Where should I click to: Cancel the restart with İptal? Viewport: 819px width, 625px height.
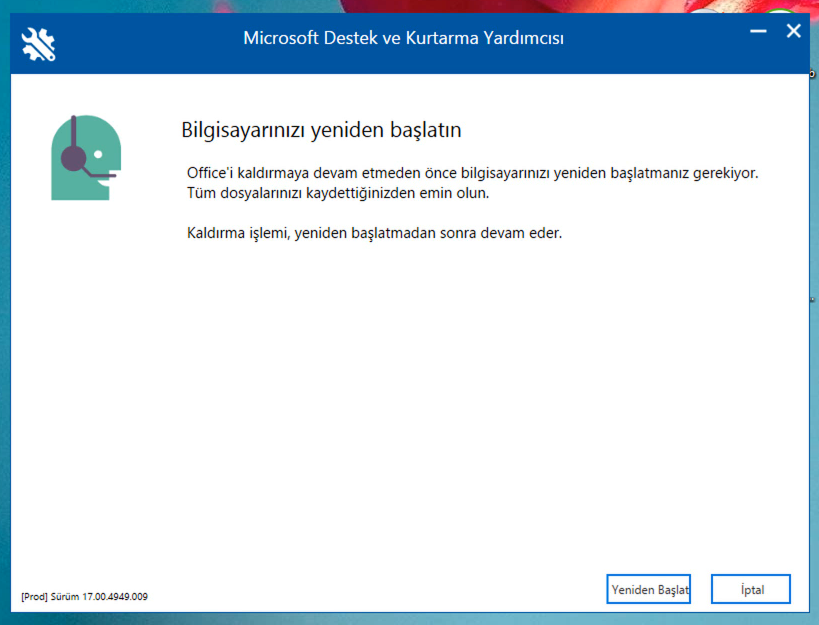coord(751,589)
